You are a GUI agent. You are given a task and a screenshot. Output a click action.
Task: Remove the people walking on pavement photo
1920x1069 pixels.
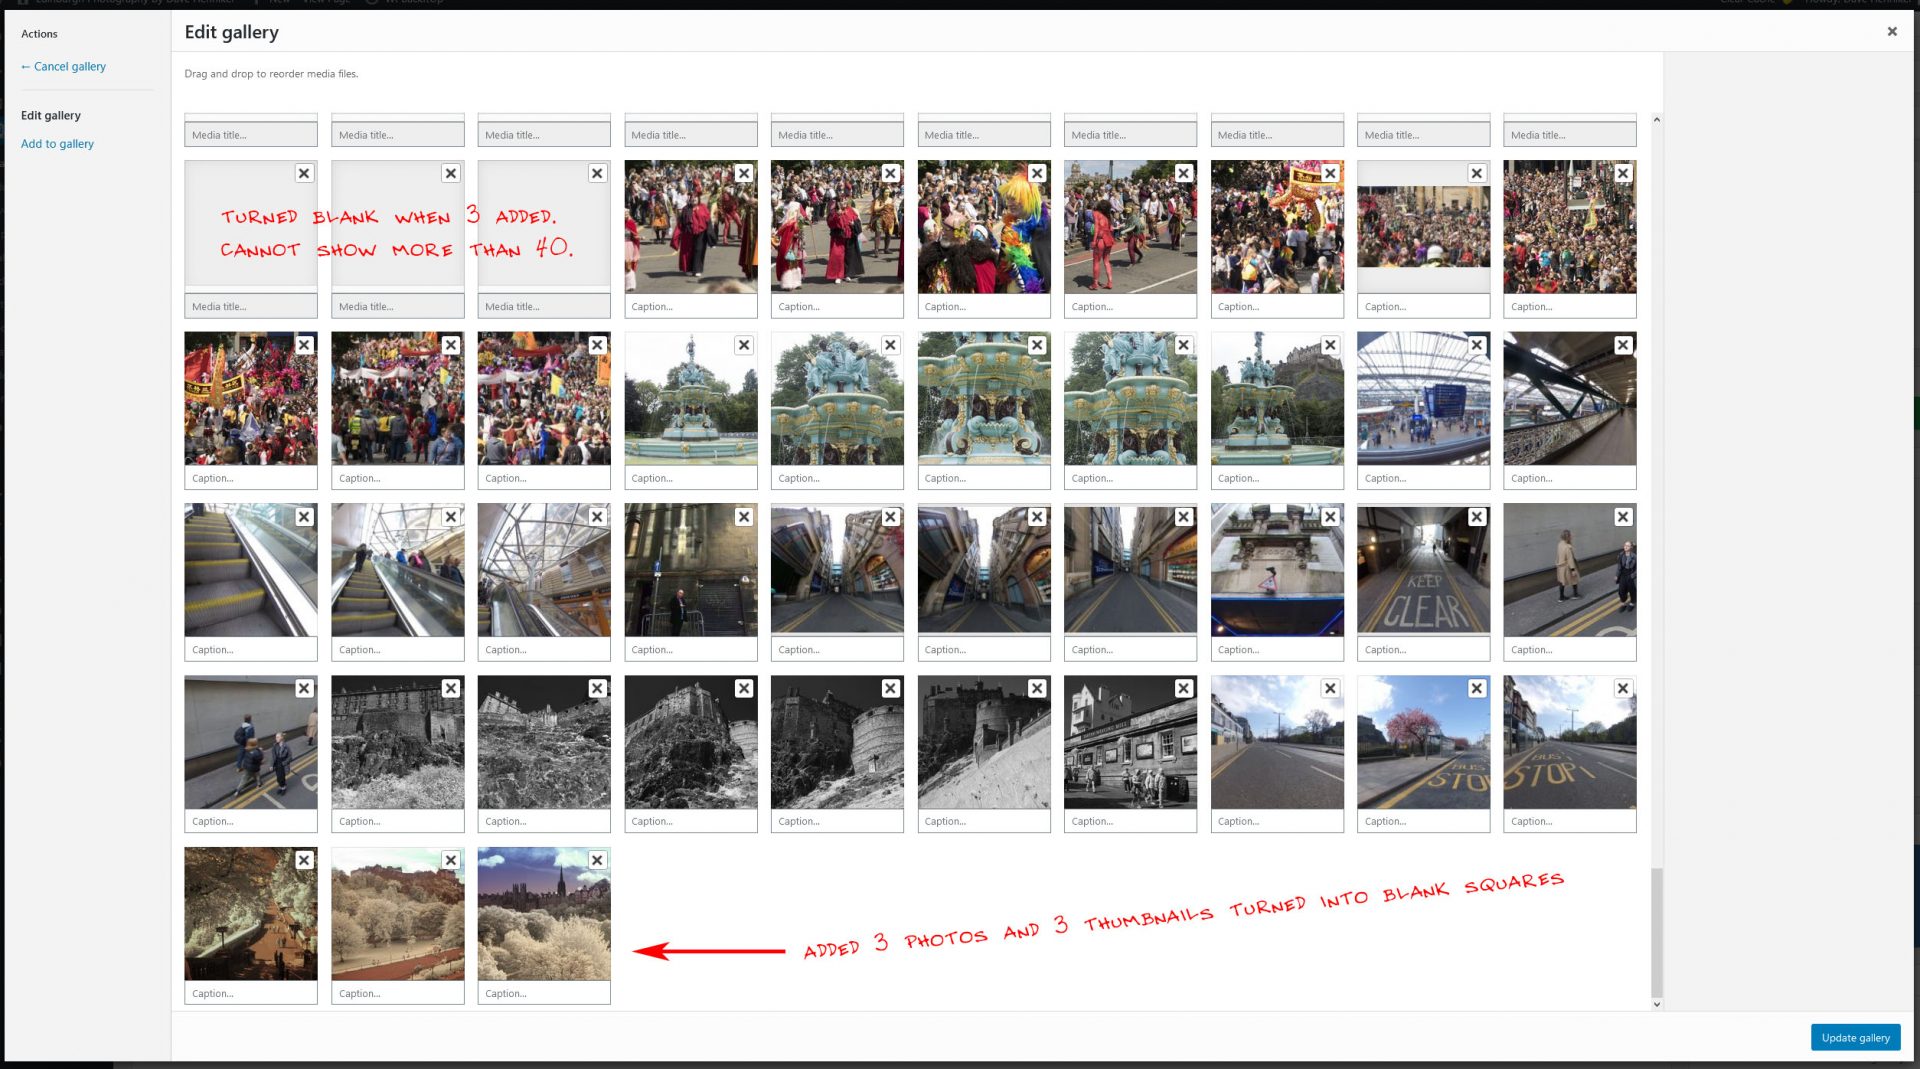tap(304, 688)
